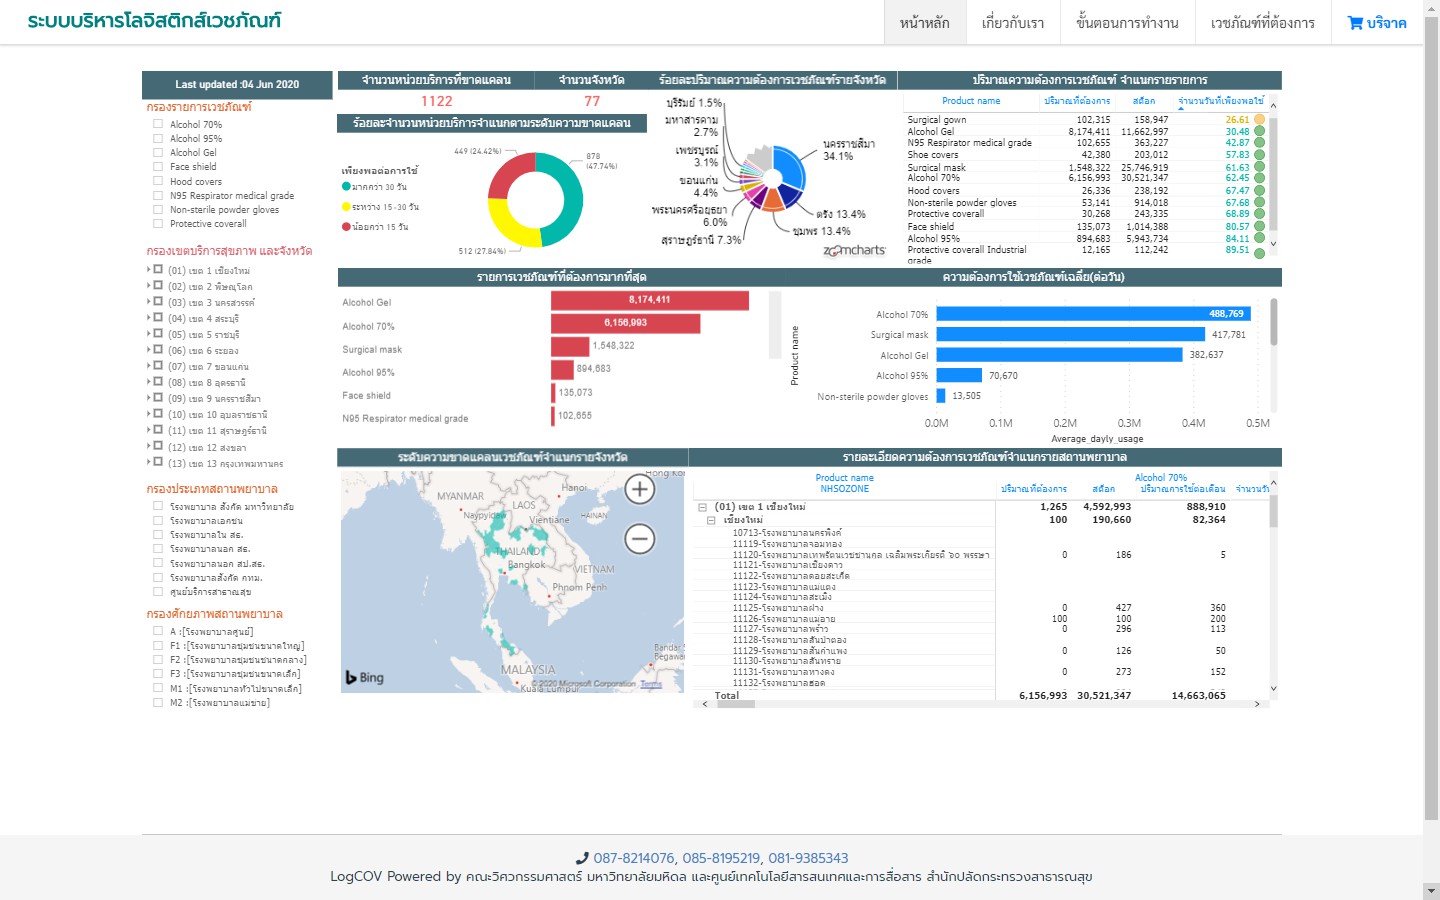Click the shopping cart donate icon
This screenshot has height=900, width=1440.
point(1355,23)
